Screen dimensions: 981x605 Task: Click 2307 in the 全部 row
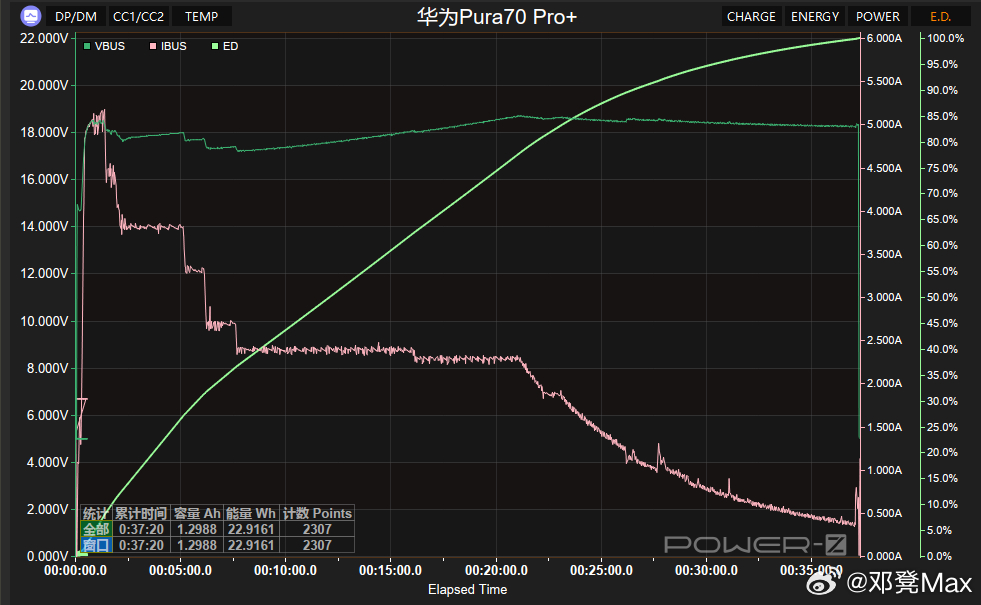(317, 529)
